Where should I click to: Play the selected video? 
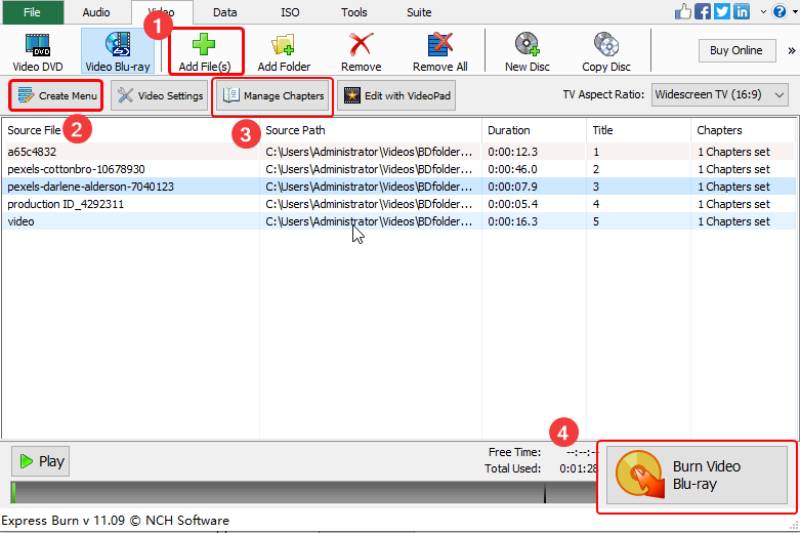coord(41,462)
